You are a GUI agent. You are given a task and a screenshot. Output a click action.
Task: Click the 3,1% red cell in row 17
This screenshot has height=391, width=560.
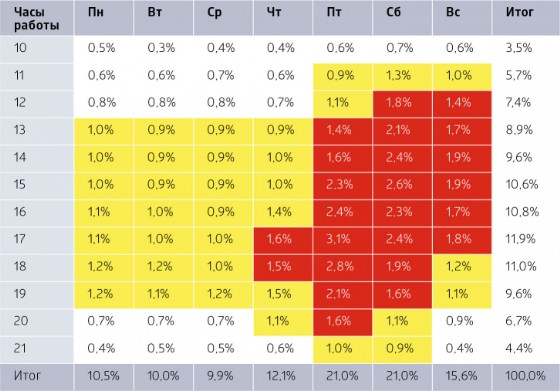tap(342, 239)
